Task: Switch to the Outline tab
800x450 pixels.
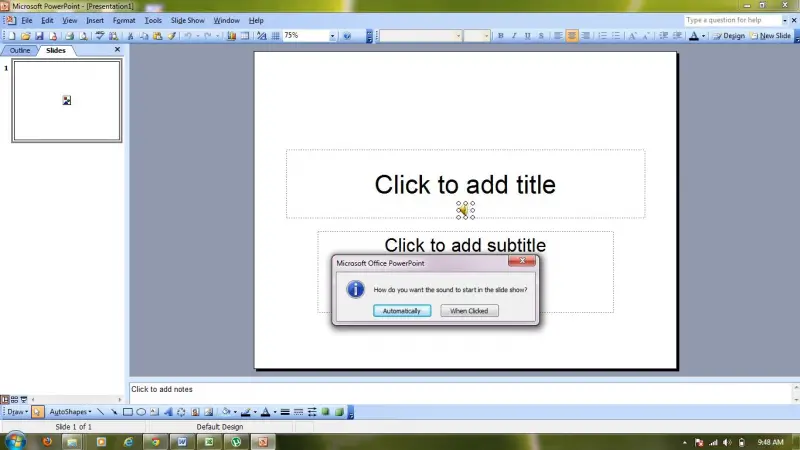Action: pyautogui.click(x=20, y=50)
